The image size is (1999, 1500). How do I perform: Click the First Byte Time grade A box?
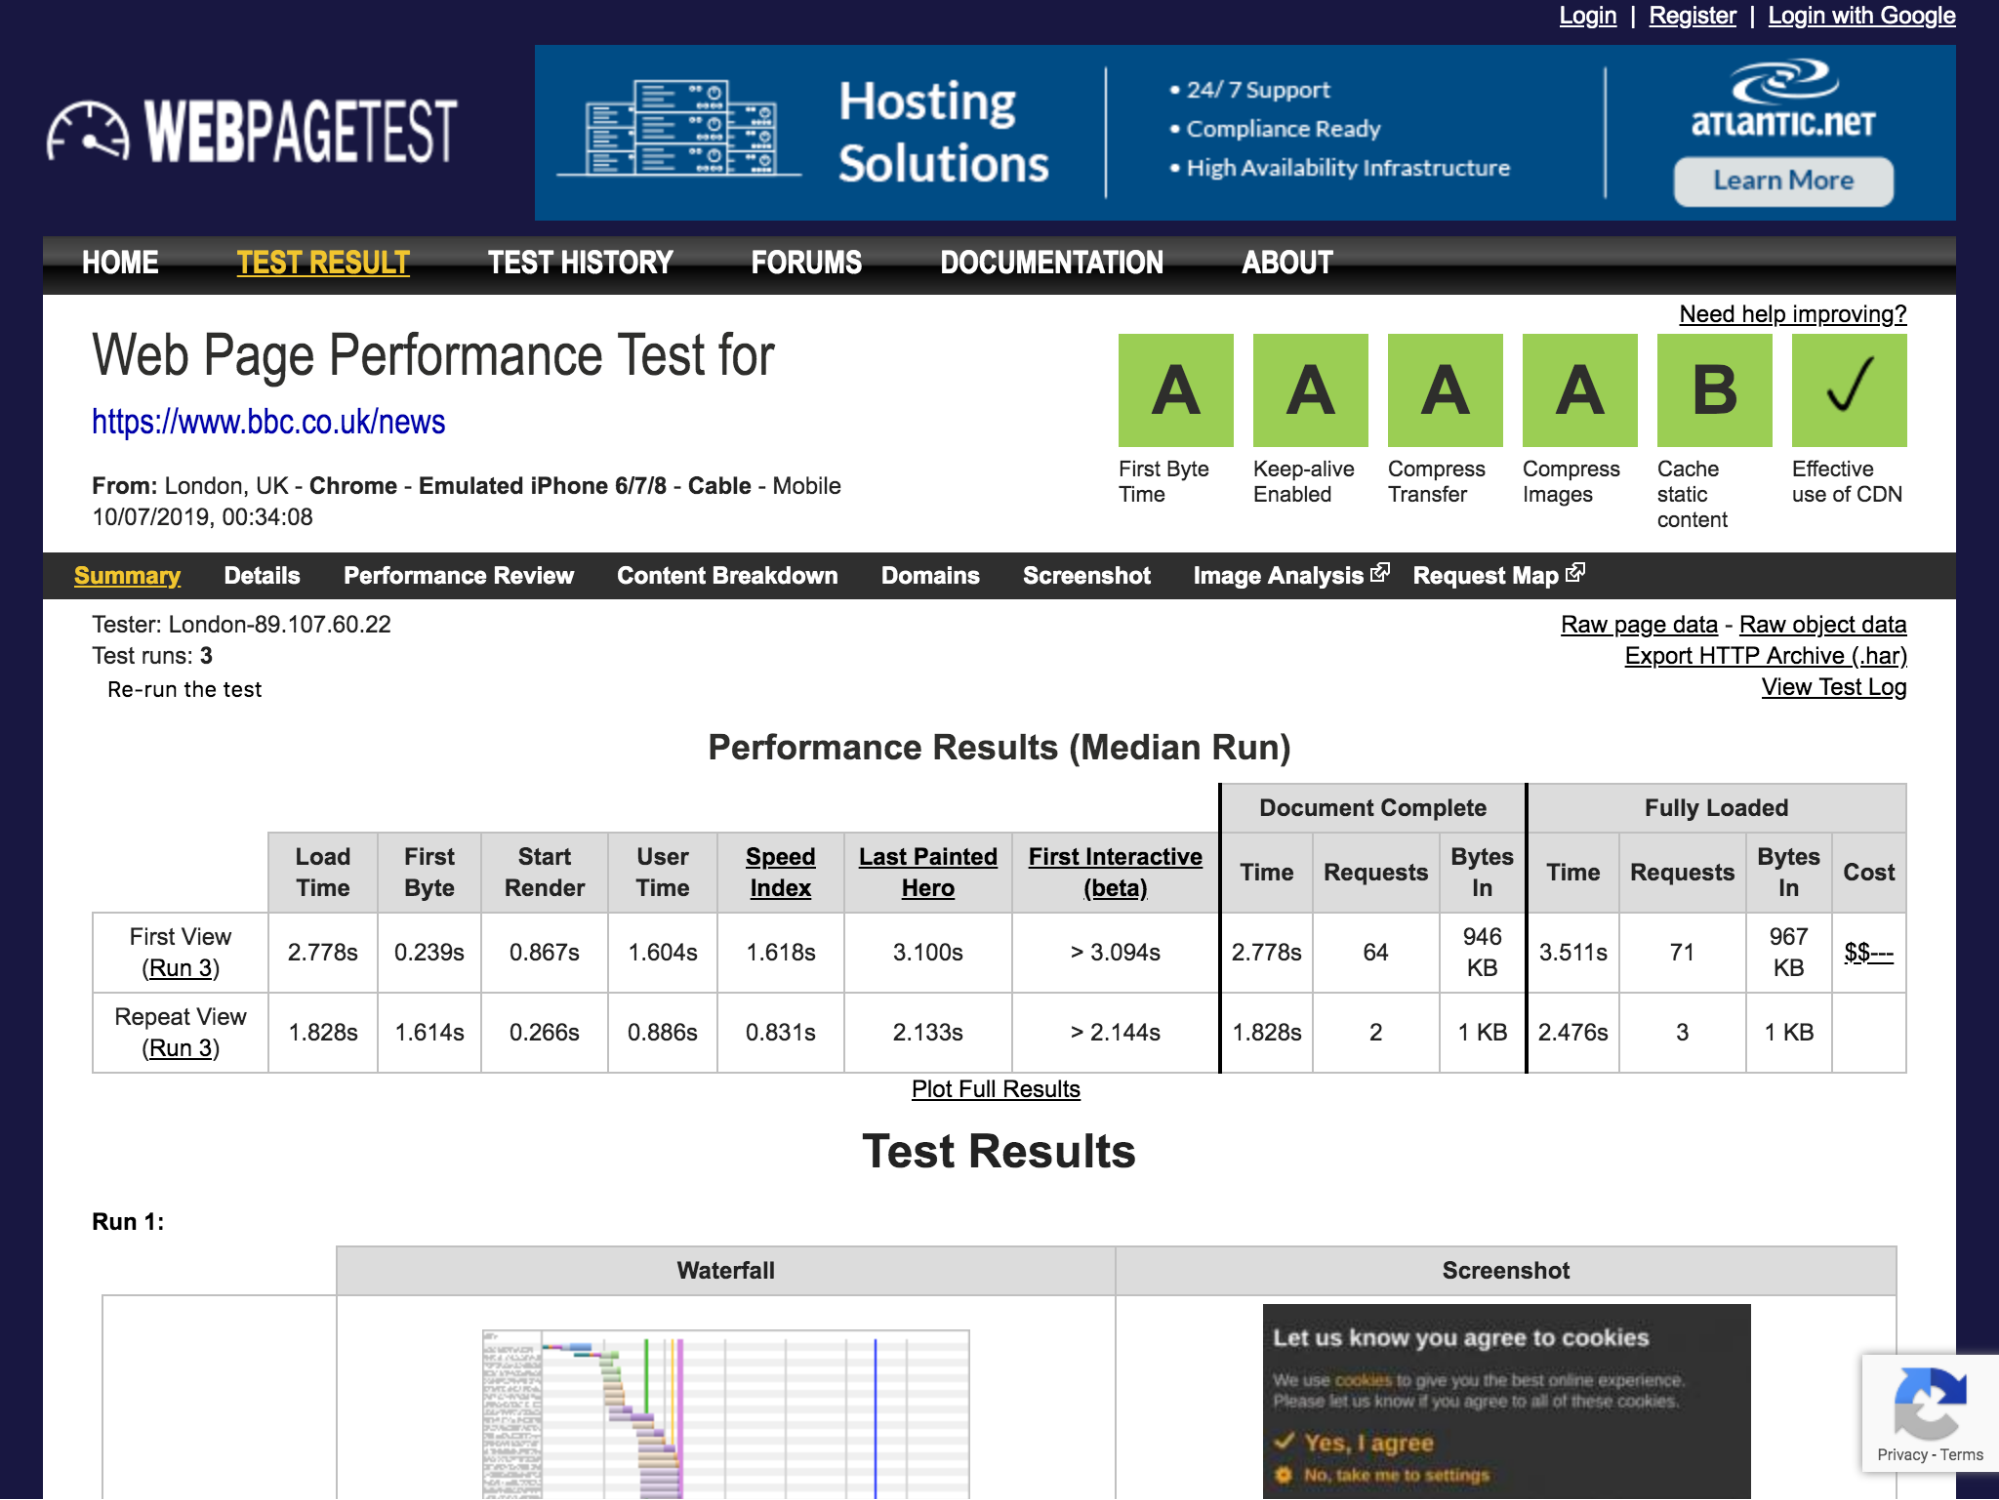click(x=1175, y=390)
